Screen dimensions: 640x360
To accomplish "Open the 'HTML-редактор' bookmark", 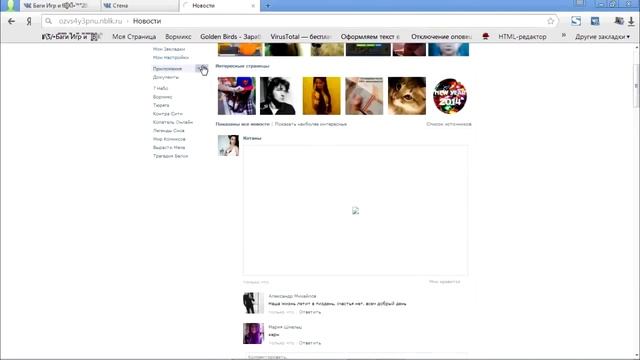I will pyautogui.click(x=522, y=37).
